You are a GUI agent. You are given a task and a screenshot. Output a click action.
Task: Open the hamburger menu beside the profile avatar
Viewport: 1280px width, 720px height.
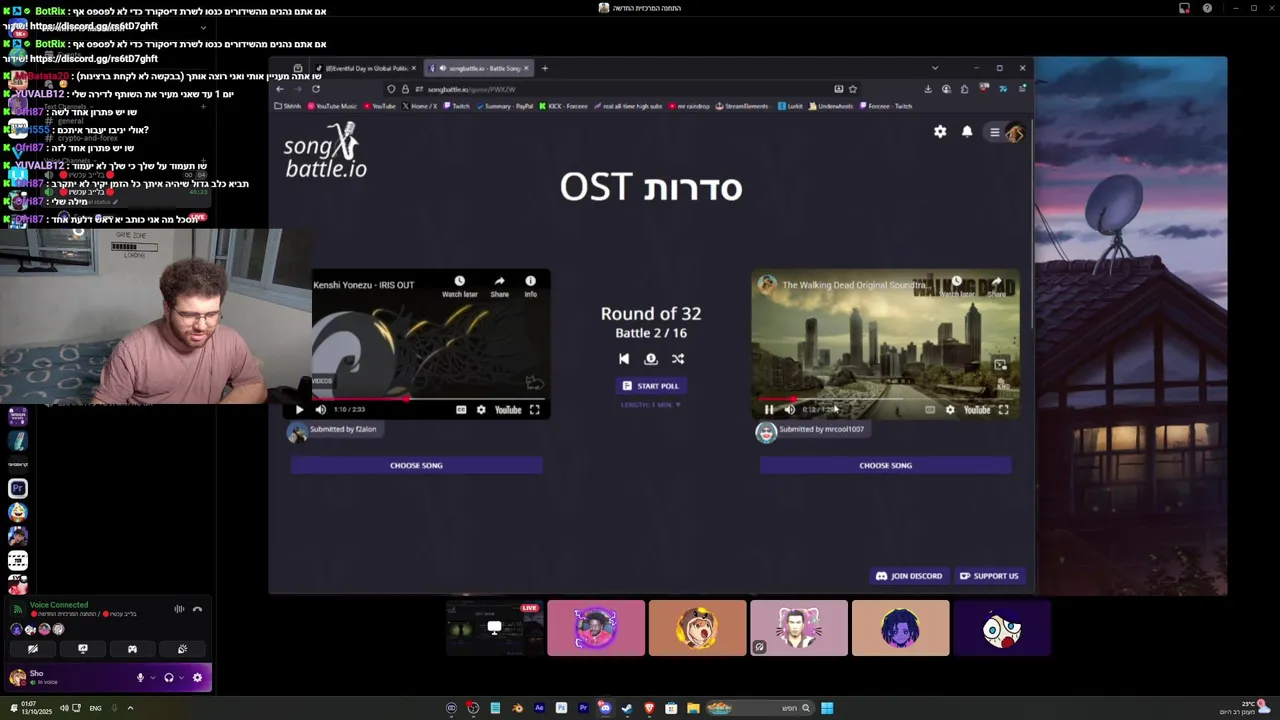coord(995,132)
